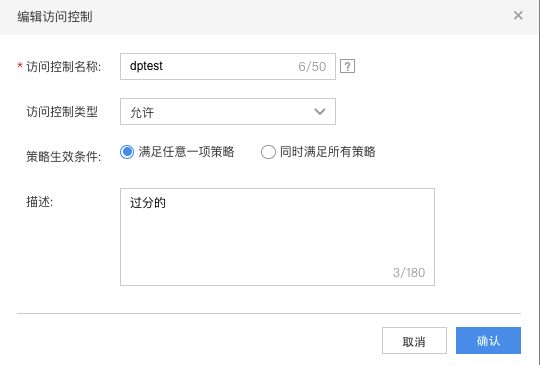Open the 访问控制类型 dropdown showing 允许
The image size is (540, 365).
click(x=228, y=112)
